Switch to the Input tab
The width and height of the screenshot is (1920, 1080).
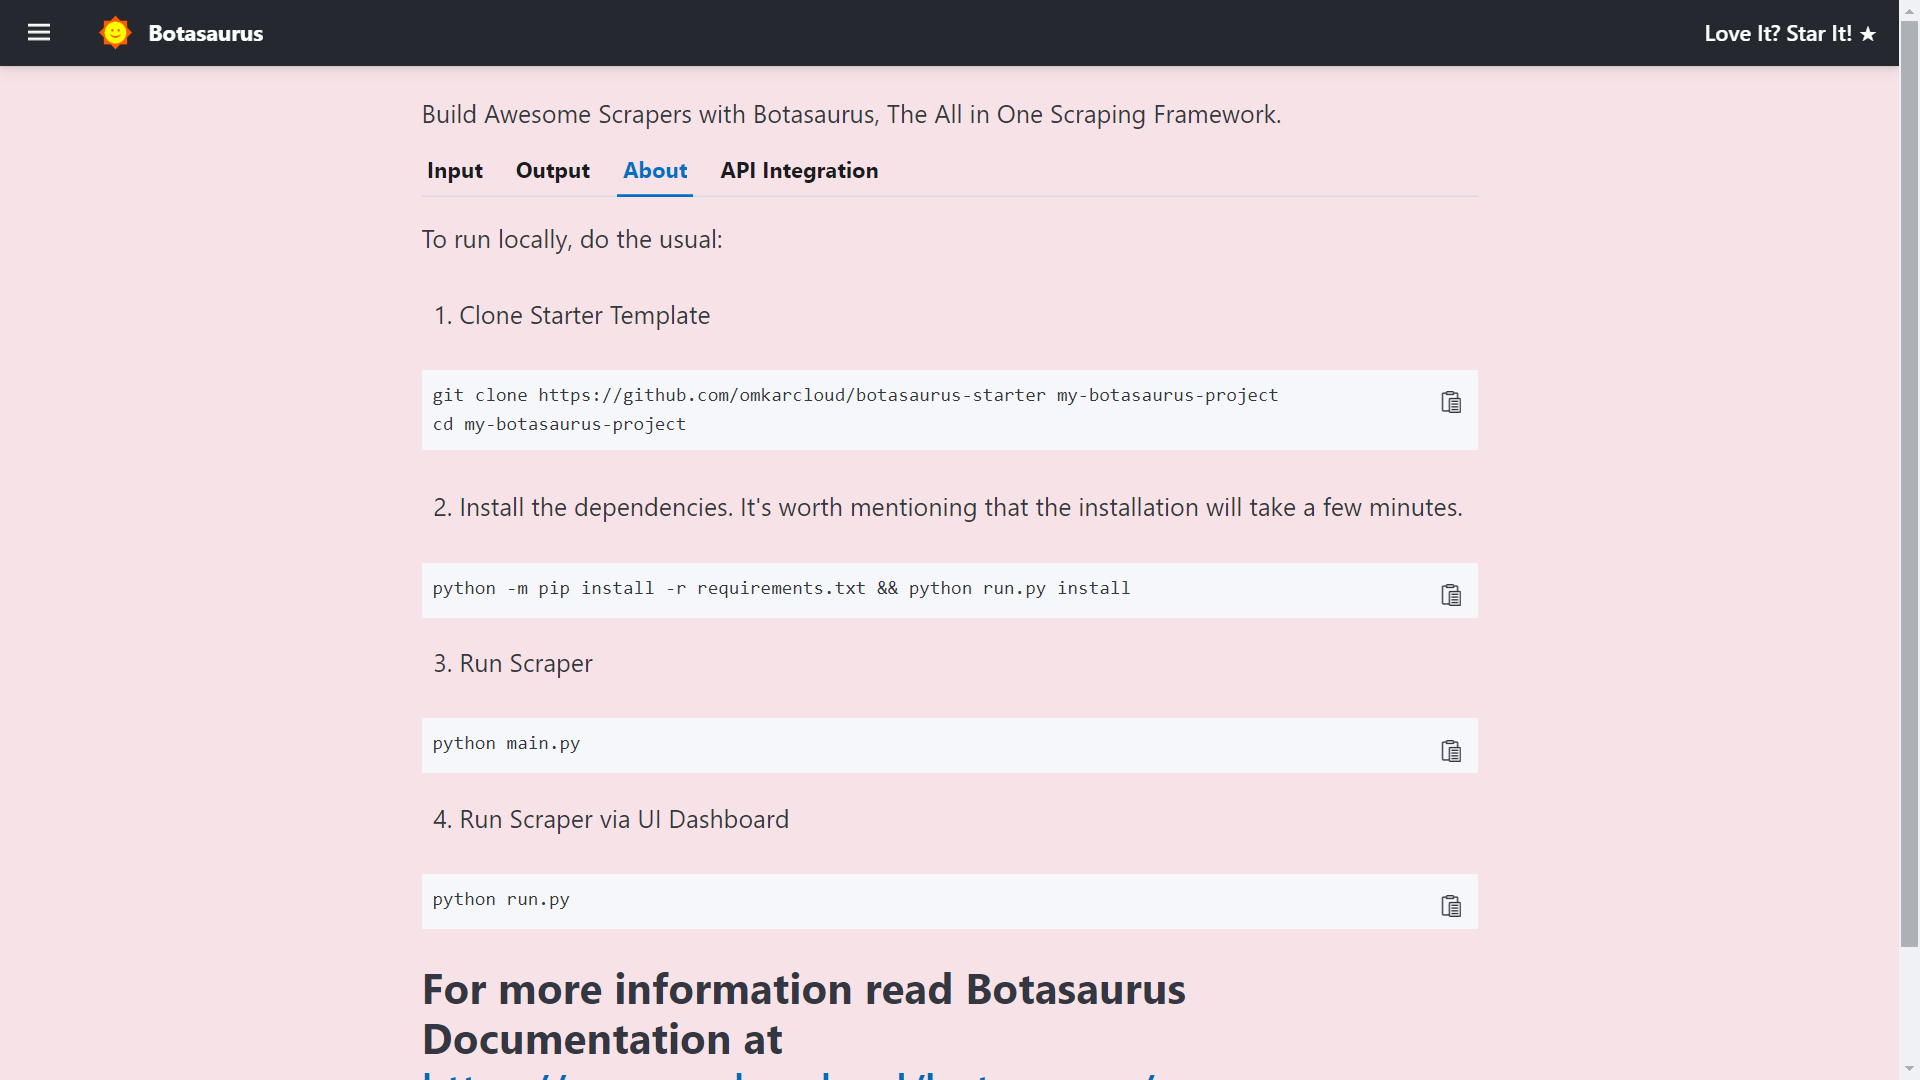pyautogui.click(x=455, y=171)
